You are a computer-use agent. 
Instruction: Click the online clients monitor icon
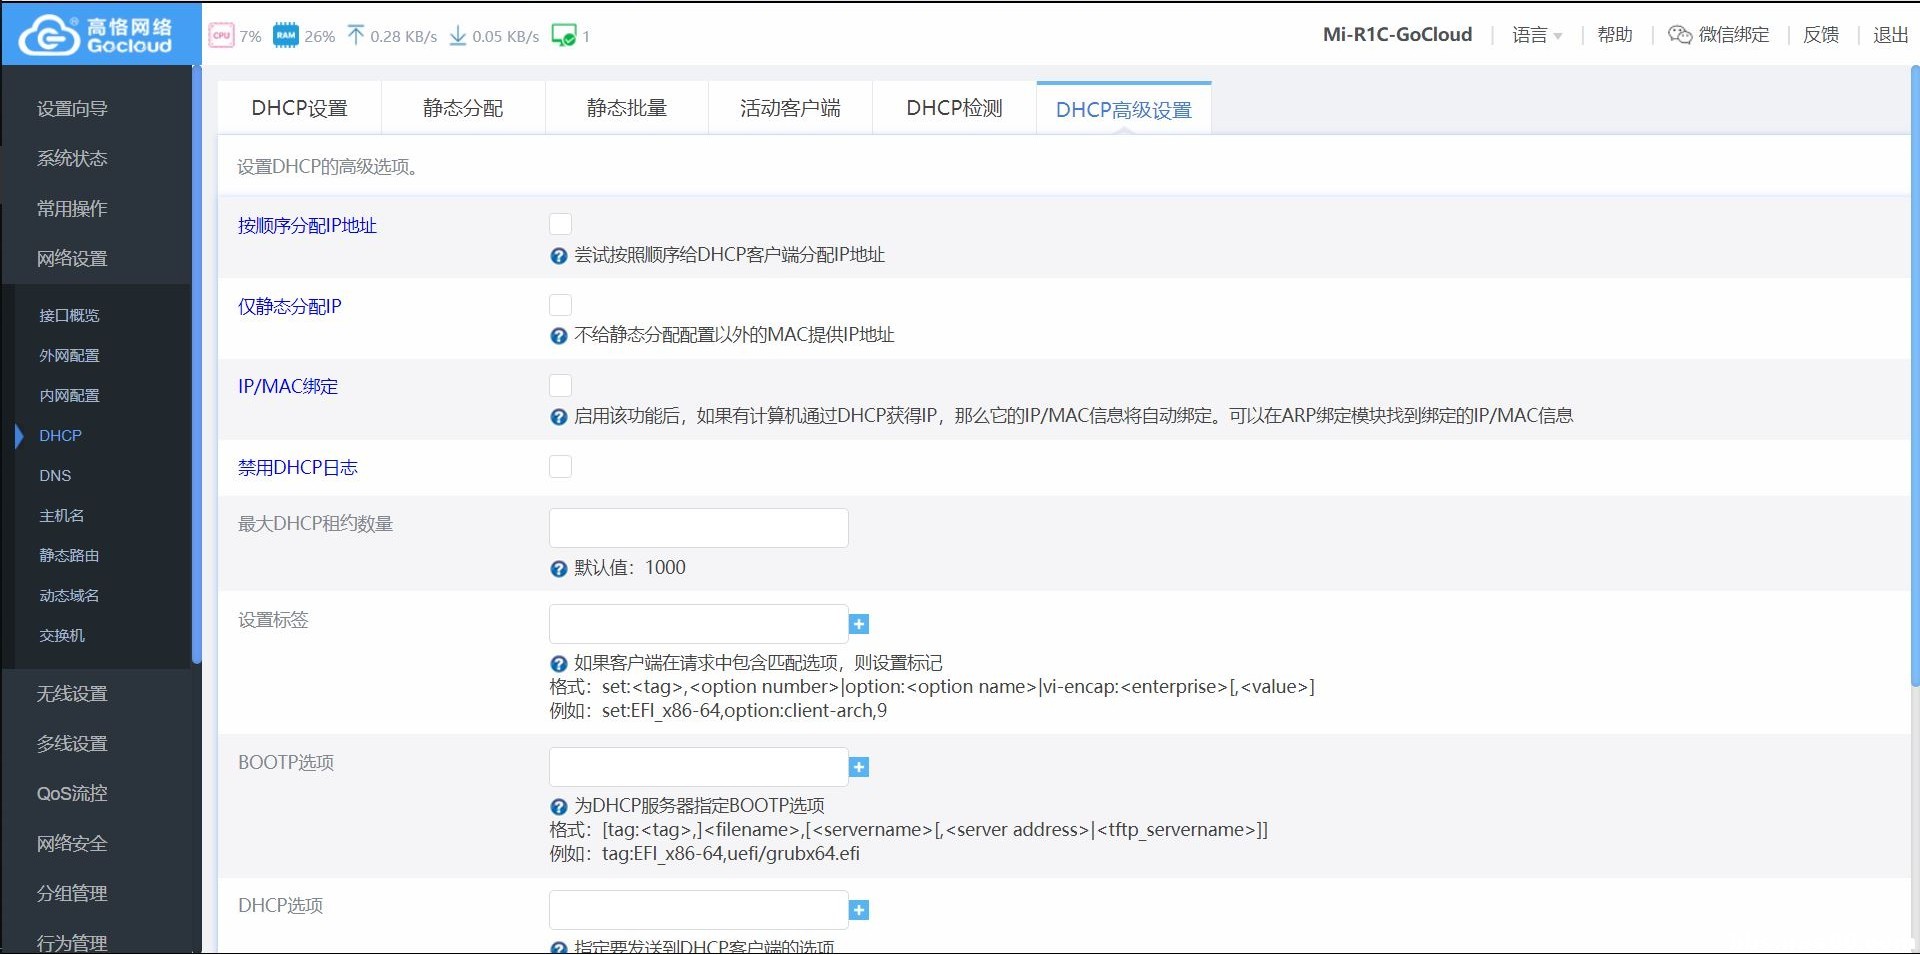pyautogui.click(x=563, y=36)
